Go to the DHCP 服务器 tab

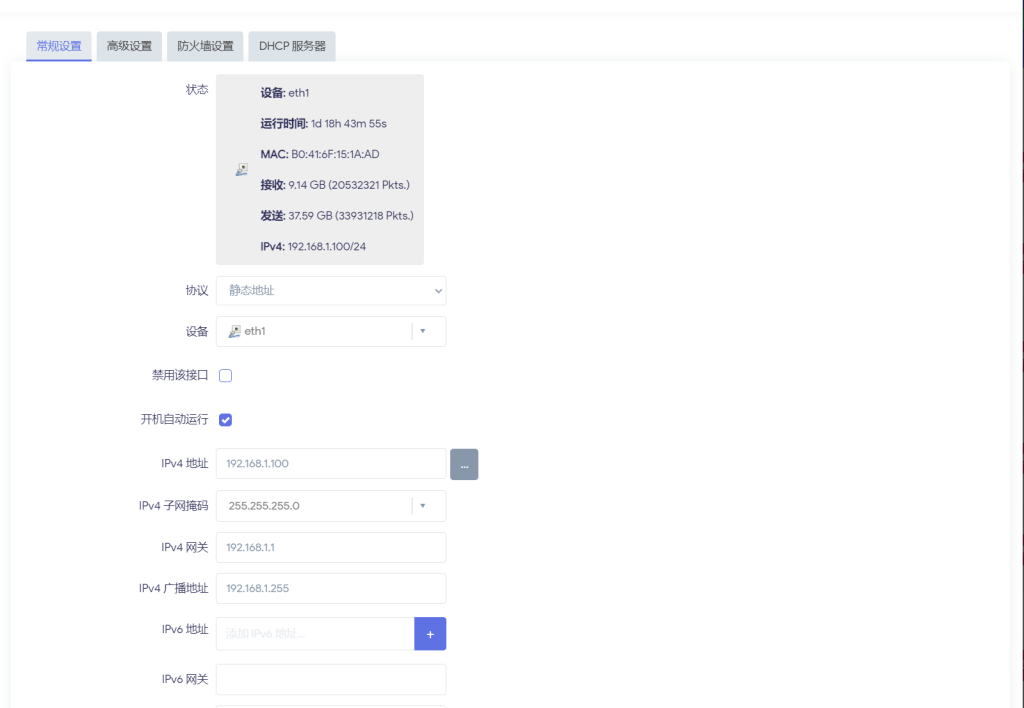[x=292, y=46]
